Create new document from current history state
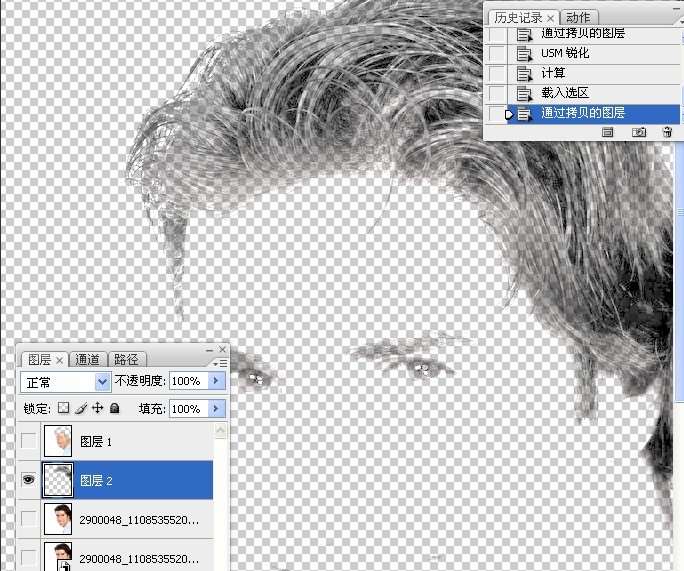 coord(607,132)
